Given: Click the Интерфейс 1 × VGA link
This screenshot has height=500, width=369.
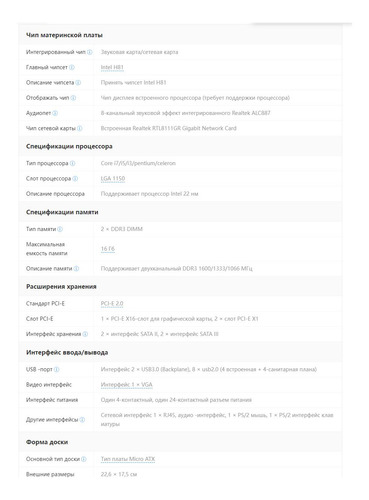Looking at the screenshot, I should click(x=127, y=385).
